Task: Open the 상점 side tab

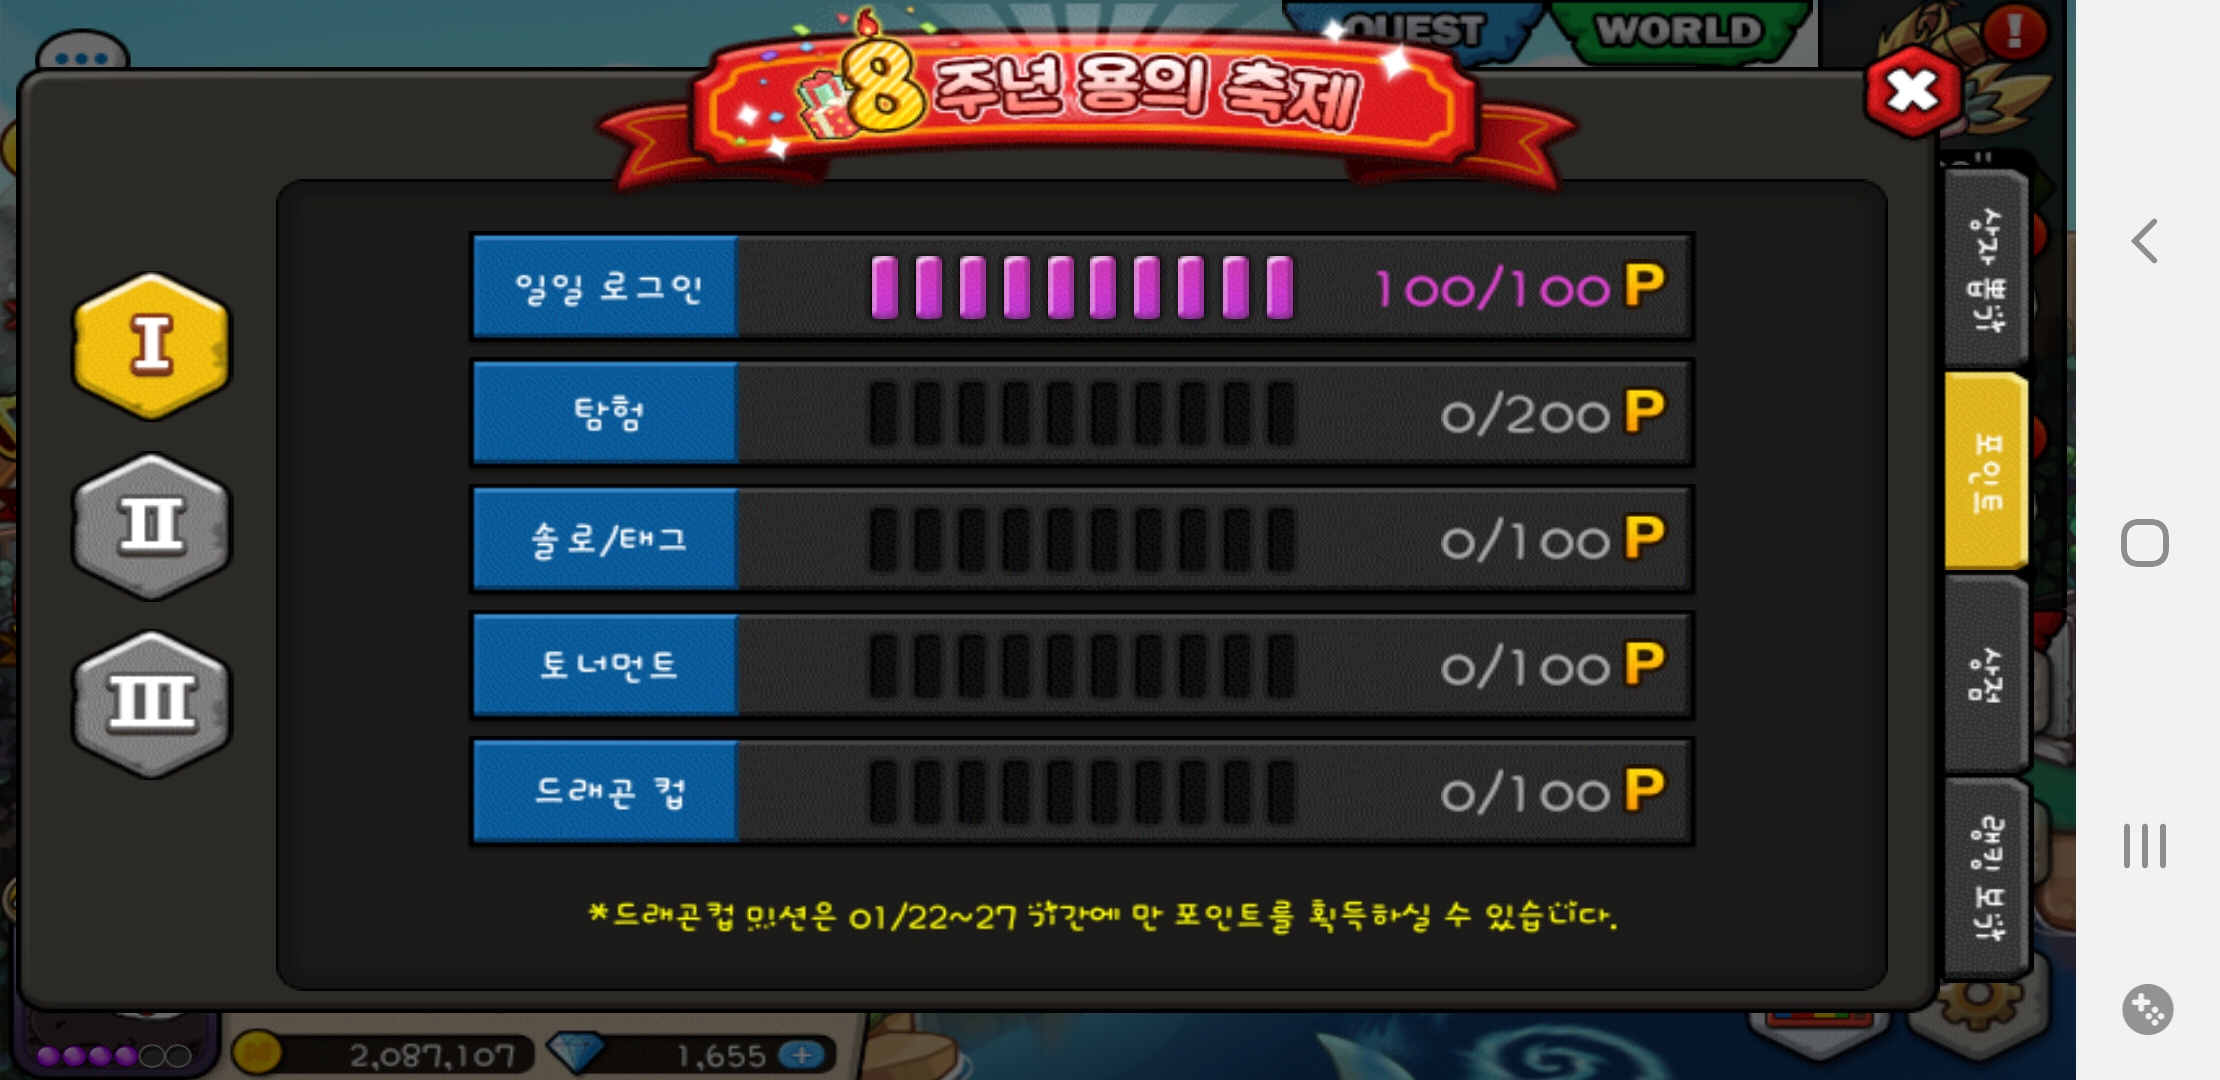Action: pyautogui.click(x=1986, y=674)
